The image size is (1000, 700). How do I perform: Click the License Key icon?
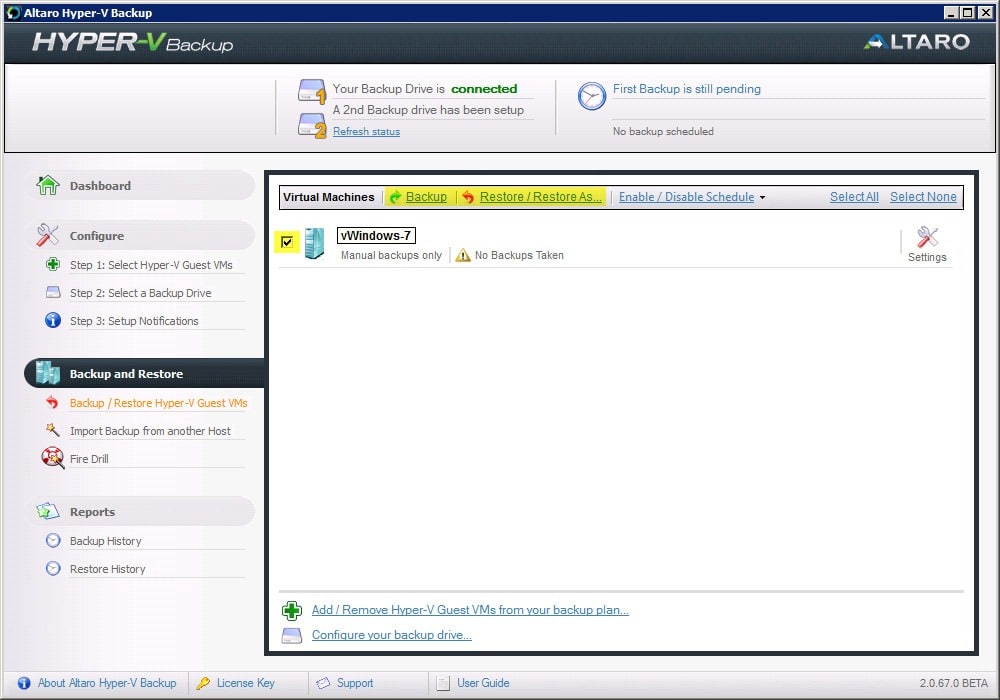[x=203, y=683]
